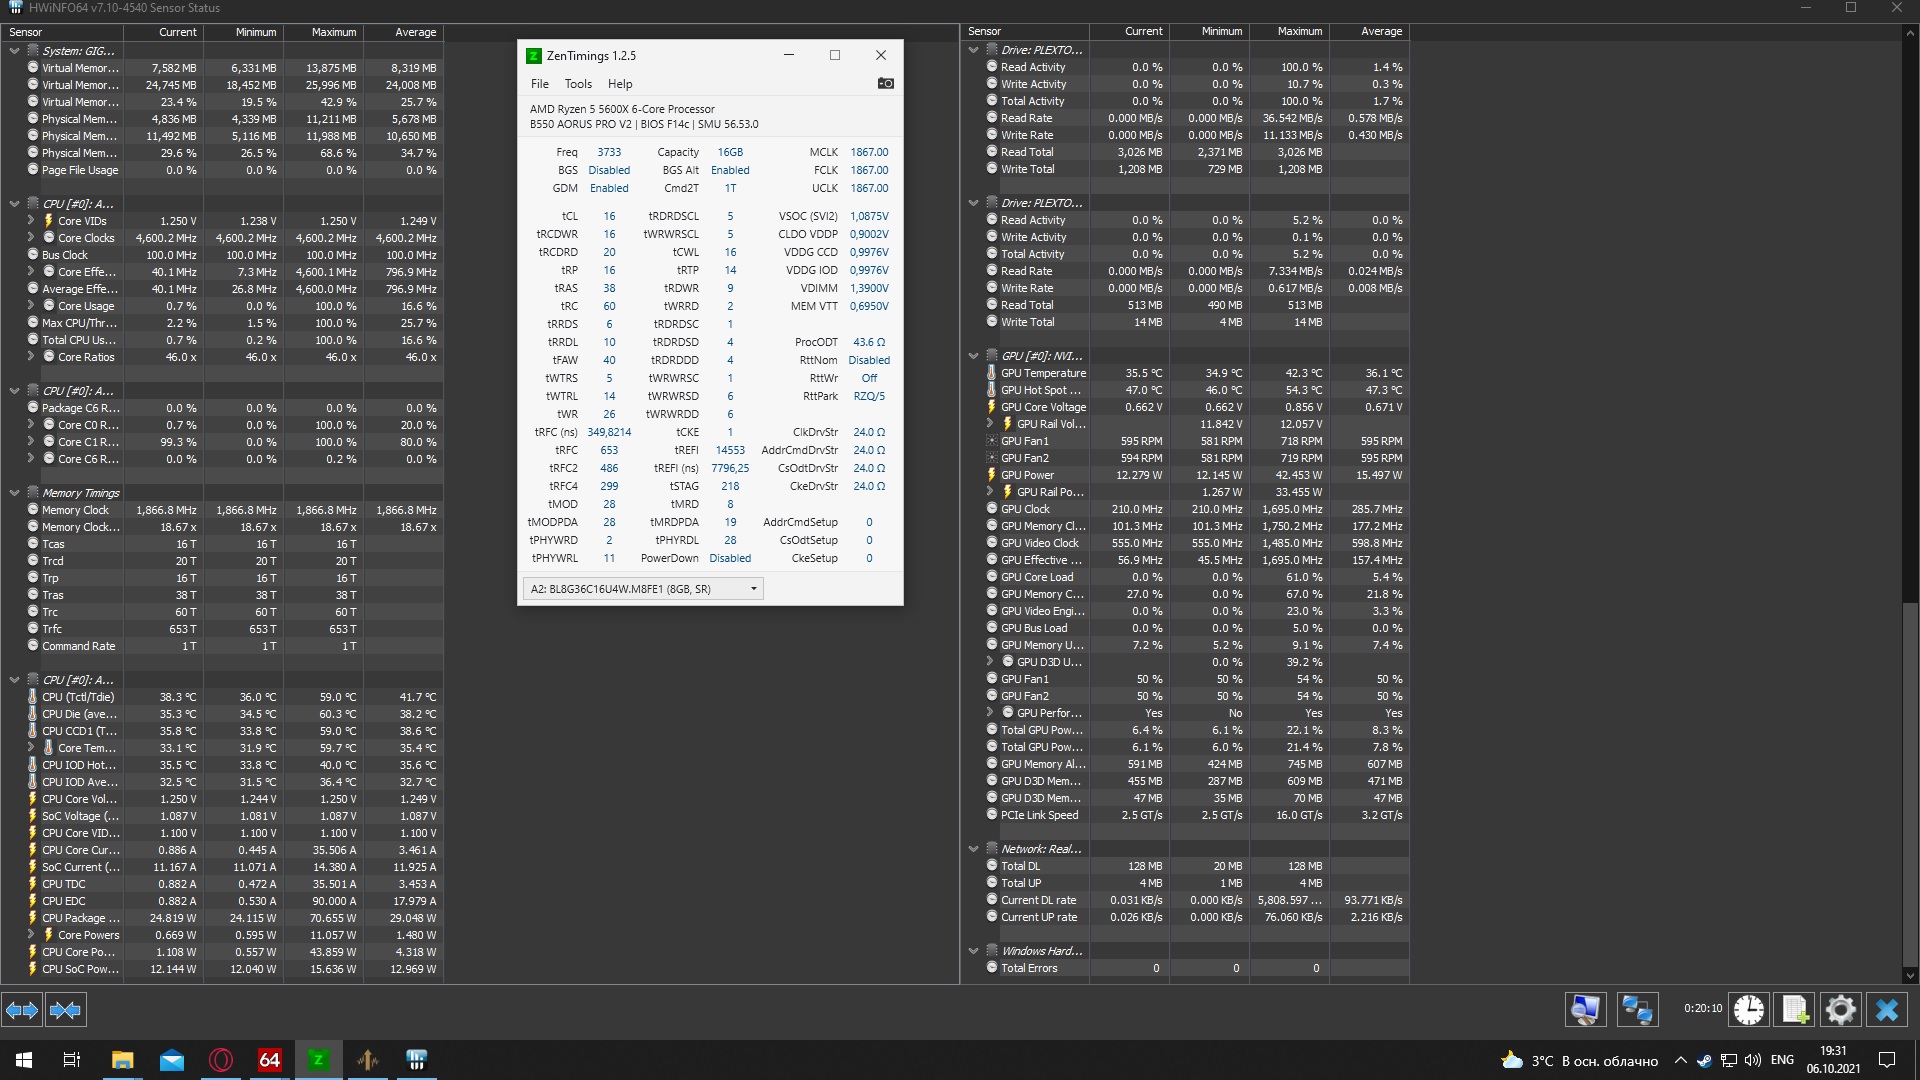Image resolution: width=1920 pixels, height=1080 pixels.
Task: Open HWiNFO sensor settings gear icon
Action: tap(1840, 1010)
